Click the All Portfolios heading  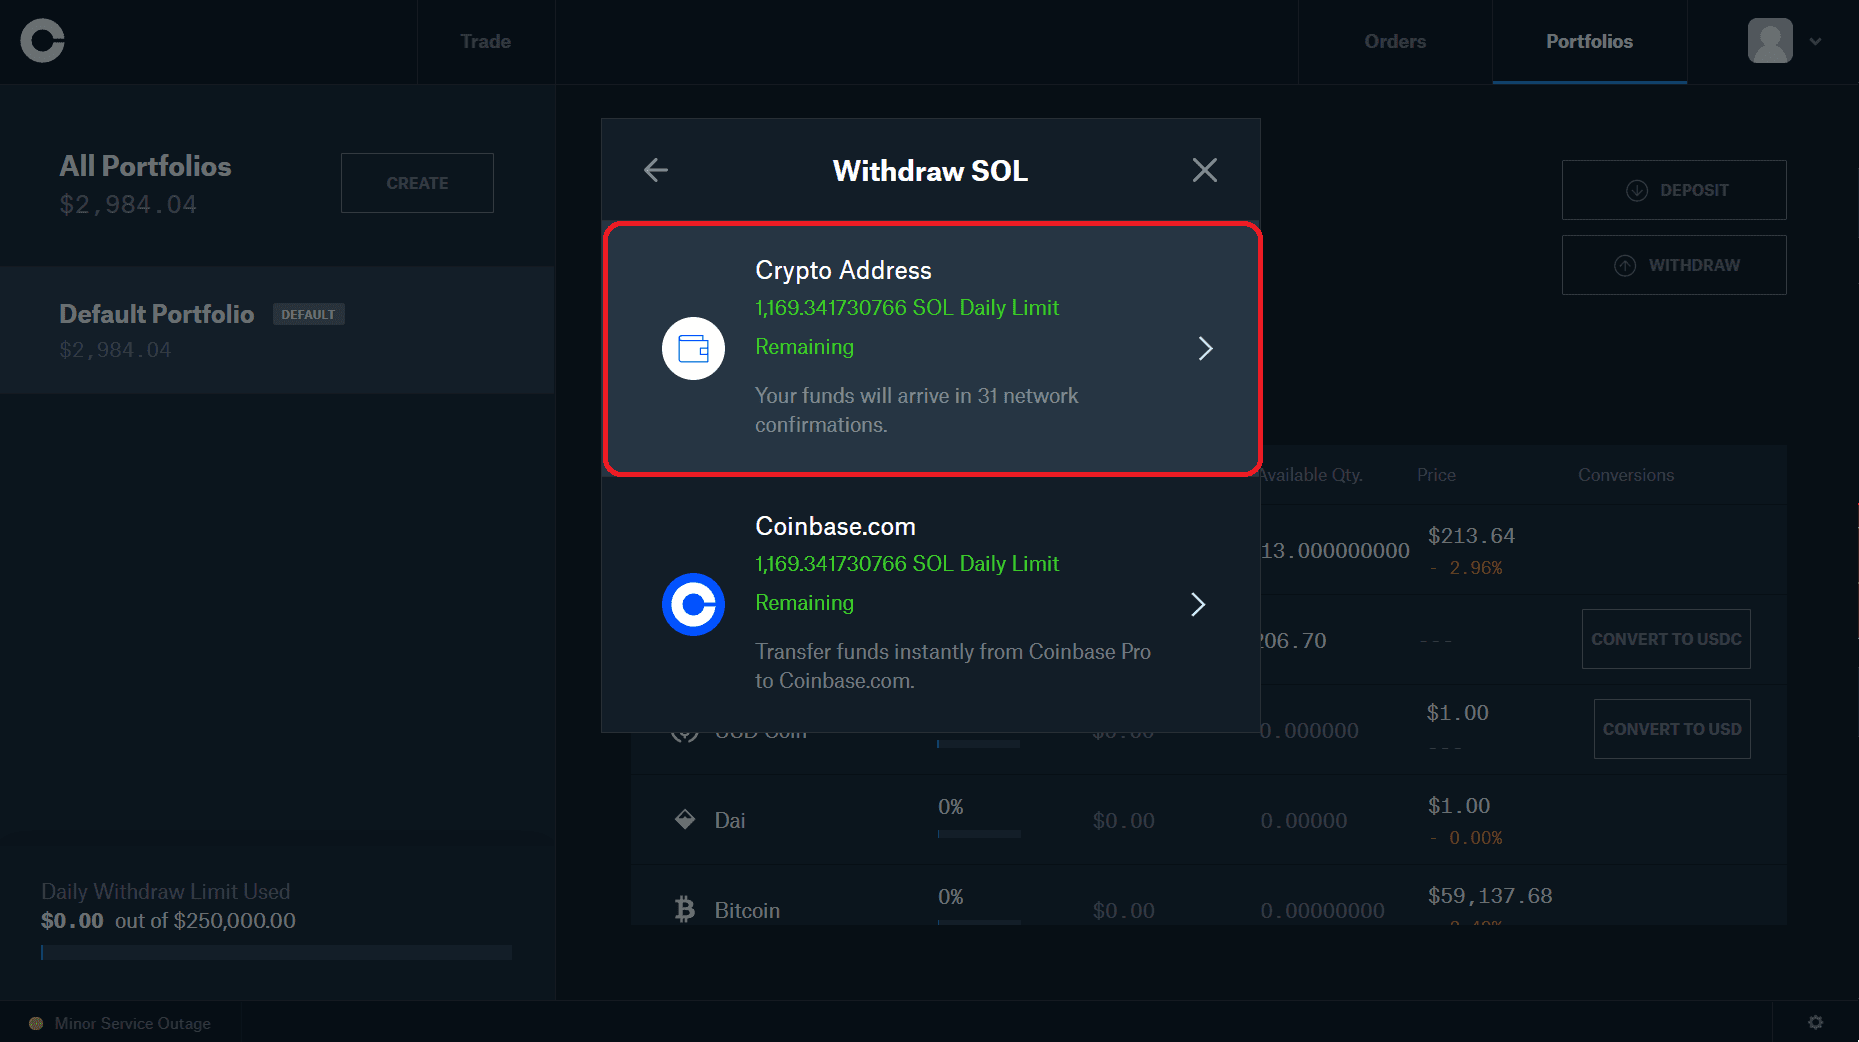click(145, 166)
